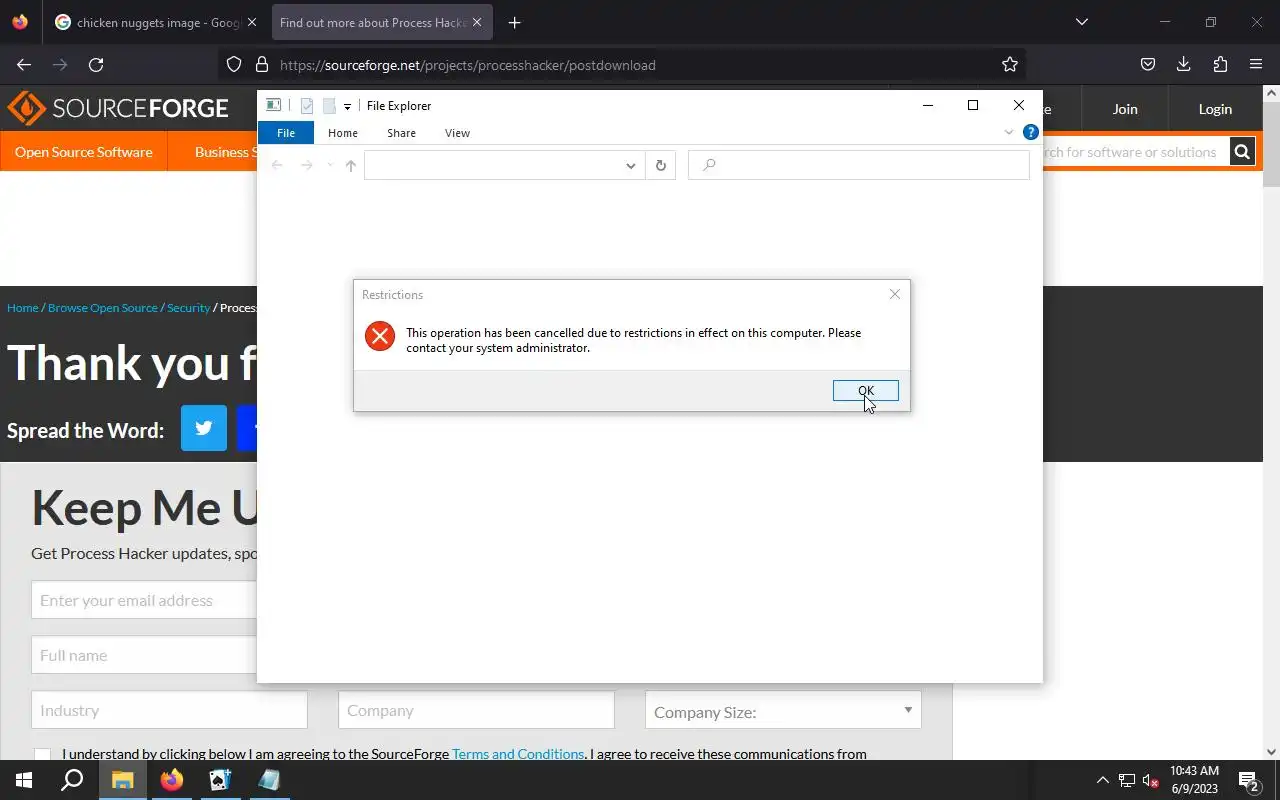The image size is (1280, 800).
Task: Click the File Explorer search box
Action: 859,165
